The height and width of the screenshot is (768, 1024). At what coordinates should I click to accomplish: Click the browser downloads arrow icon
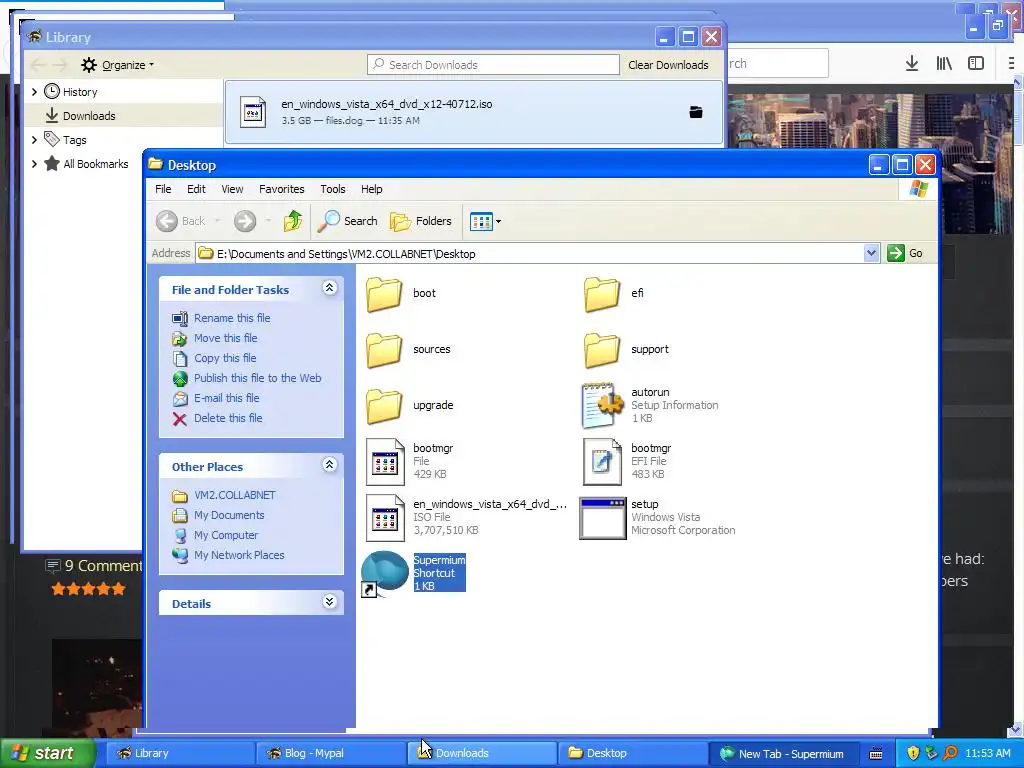(x=912, y=63)
